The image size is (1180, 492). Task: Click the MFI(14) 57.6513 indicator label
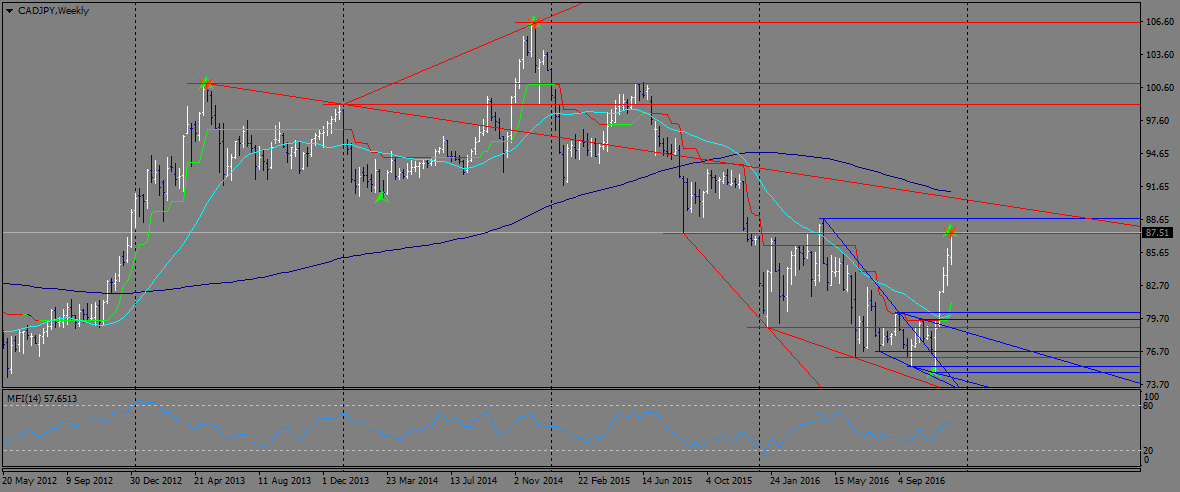(42, 397)
